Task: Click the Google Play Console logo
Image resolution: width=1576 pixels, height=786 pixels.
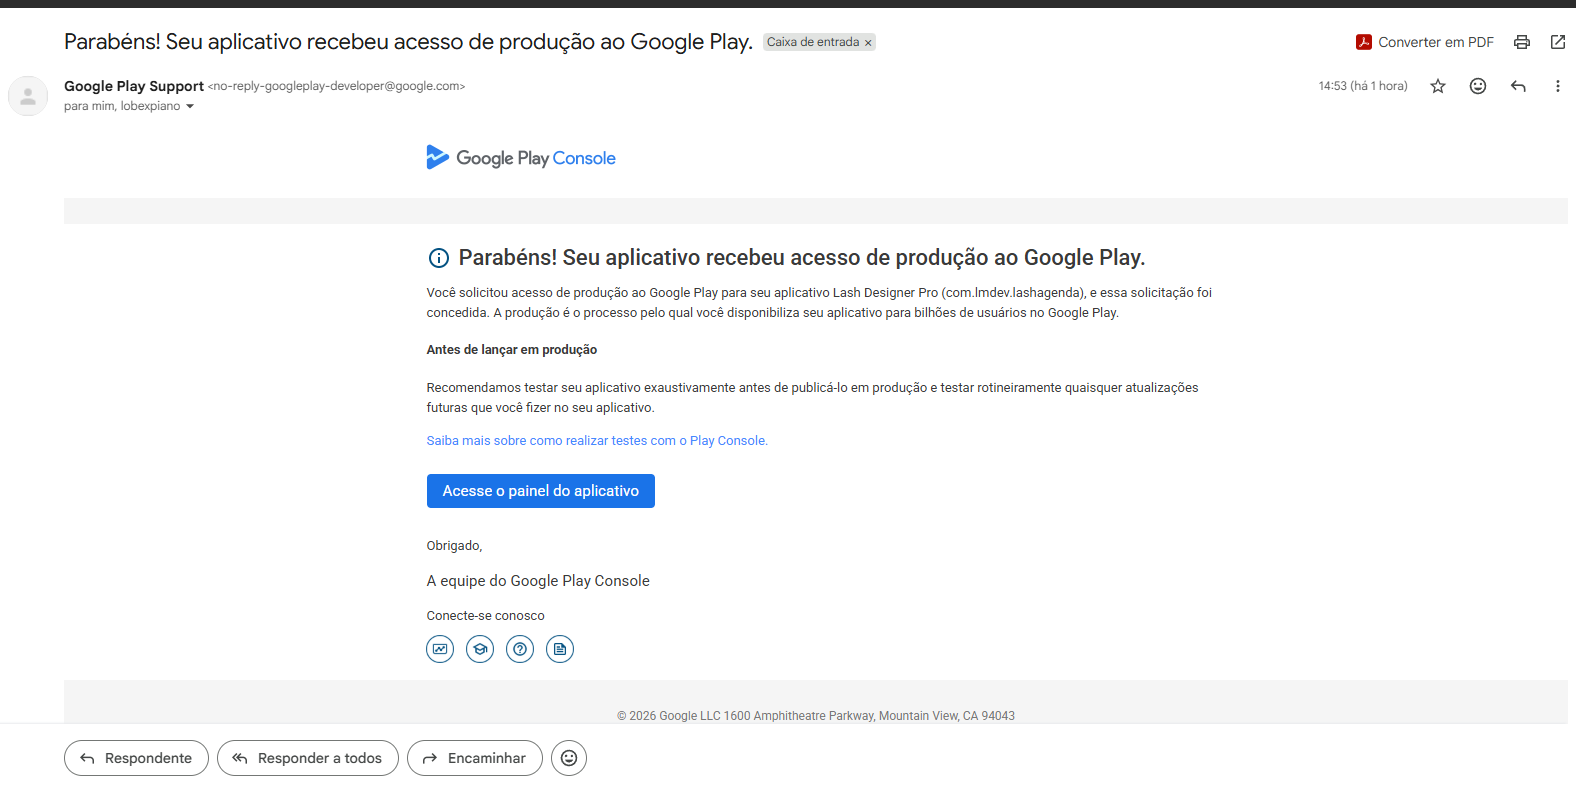Action: click(521, 158)
